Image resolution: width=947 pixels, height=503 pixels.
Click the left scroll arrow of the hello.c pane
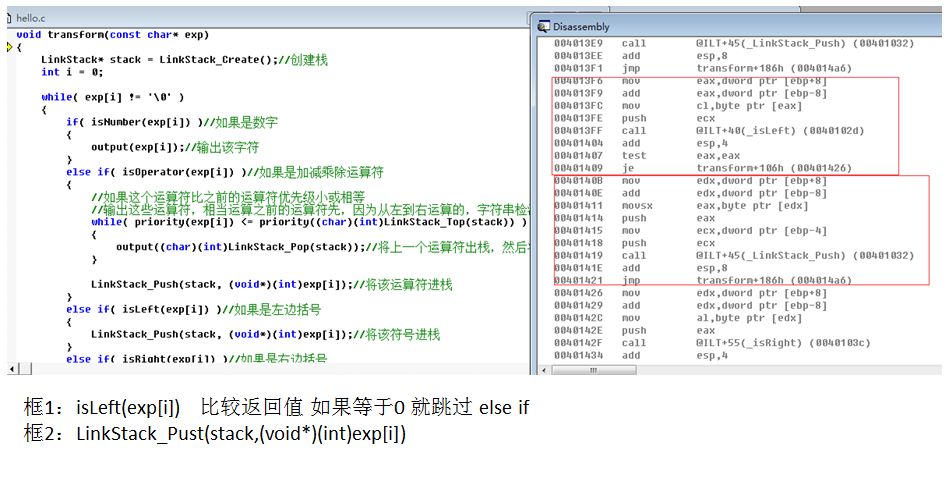(x=12, y=368)
